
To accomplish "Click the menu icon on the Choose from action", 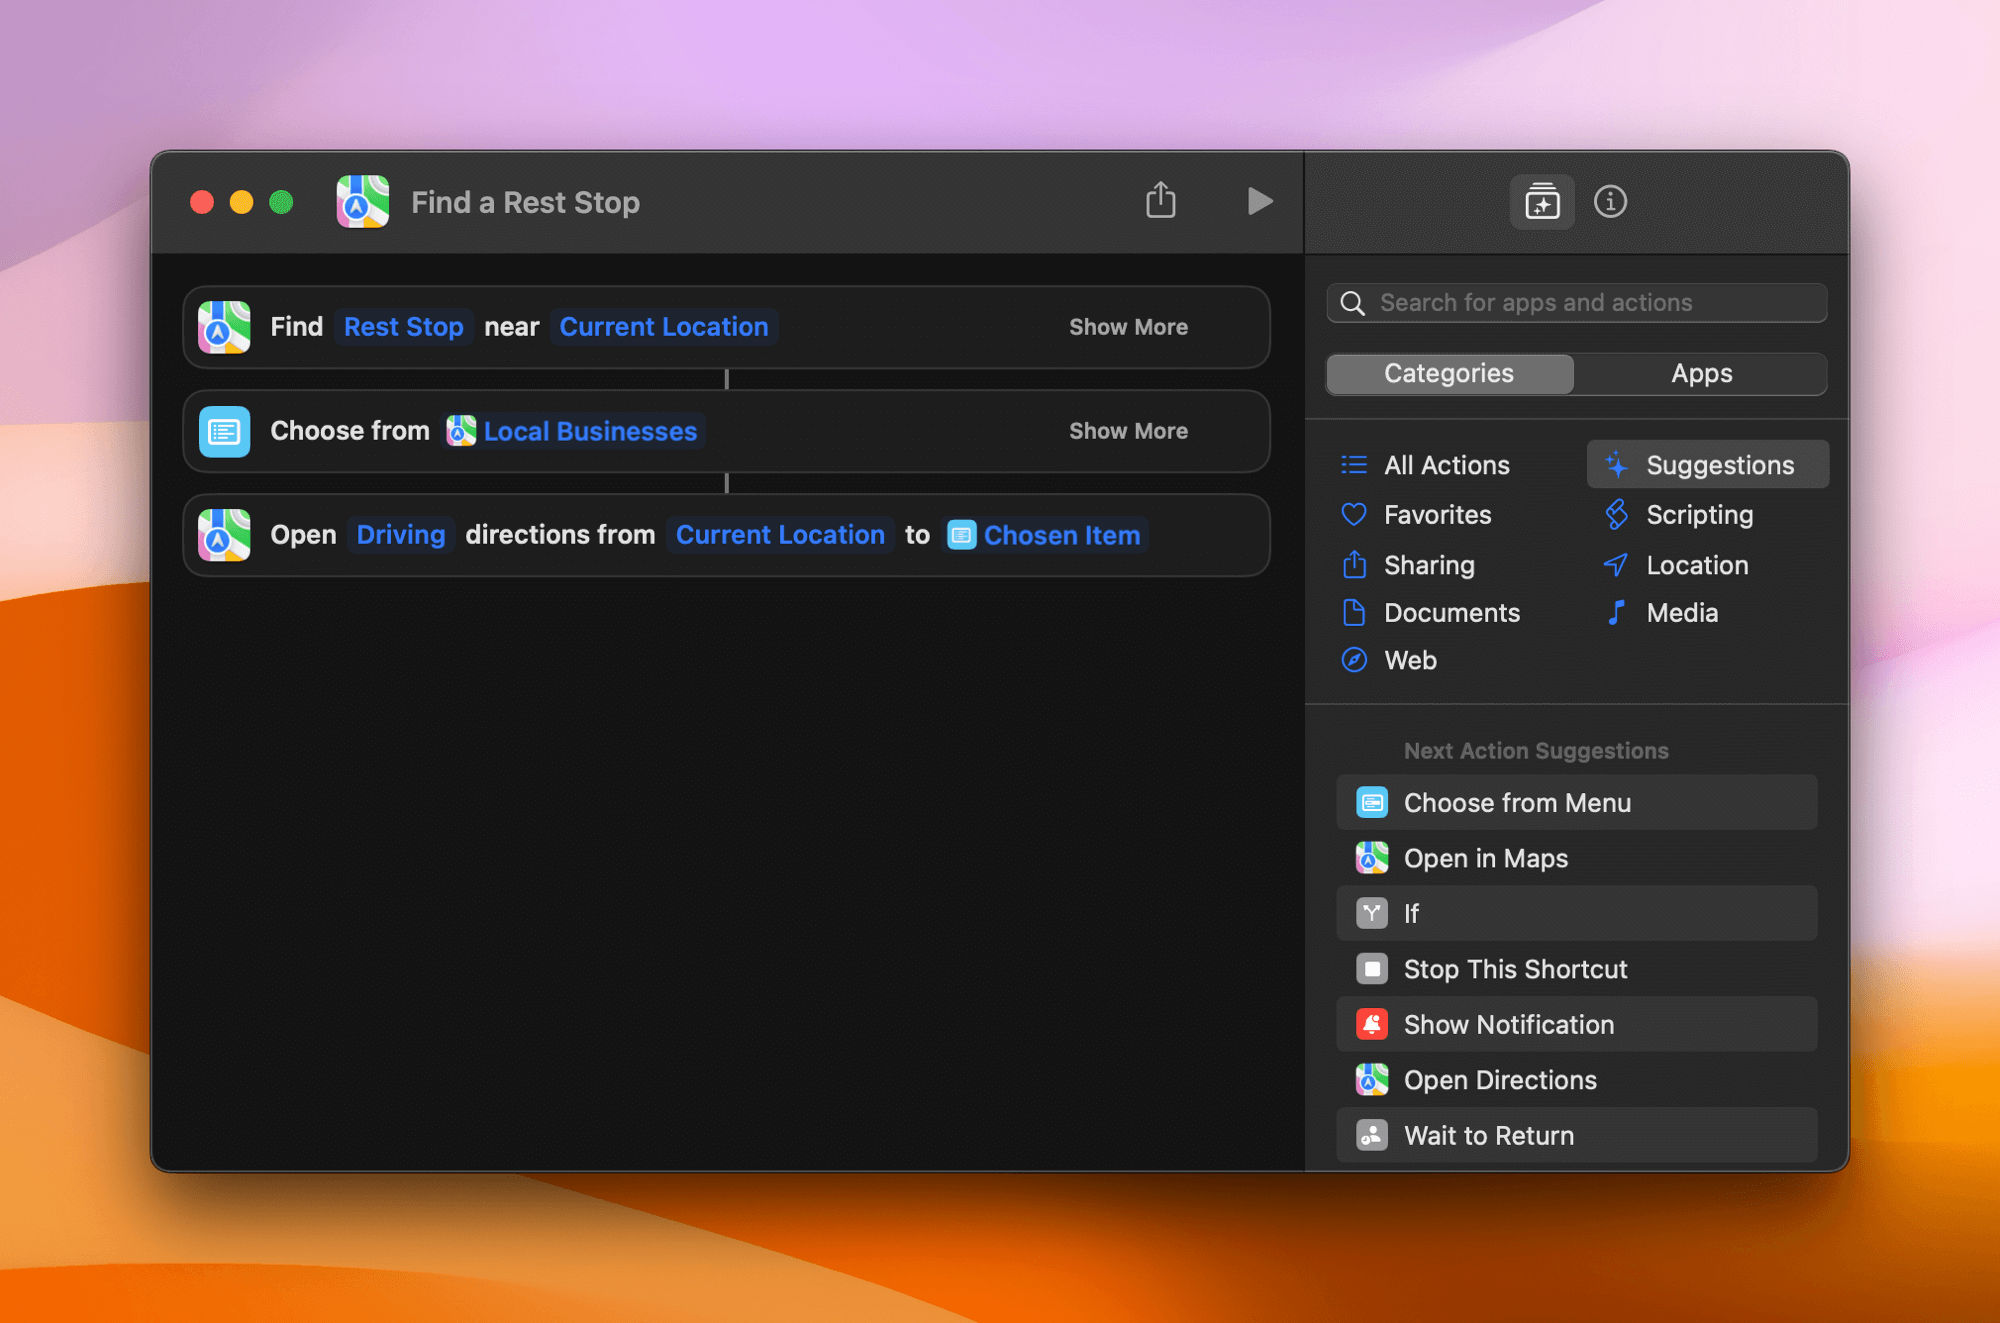I will pos(224,431).
